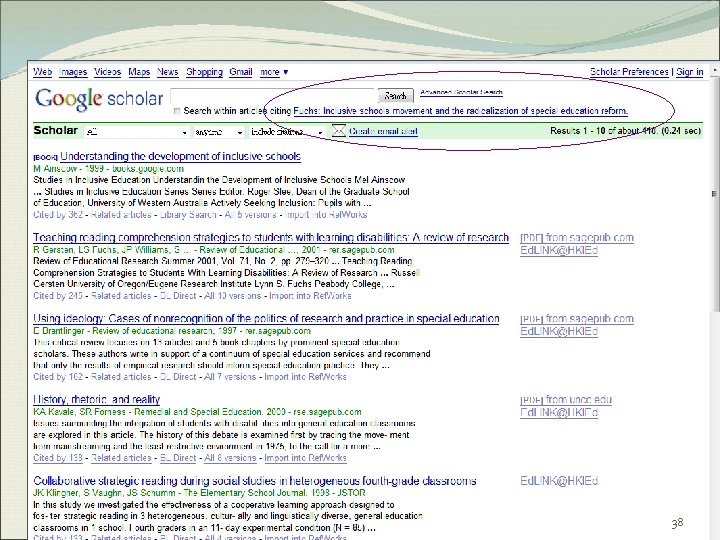720x540 pixels.
Task: Click Library Search under Ainscow book
Action: pos(188,214)
